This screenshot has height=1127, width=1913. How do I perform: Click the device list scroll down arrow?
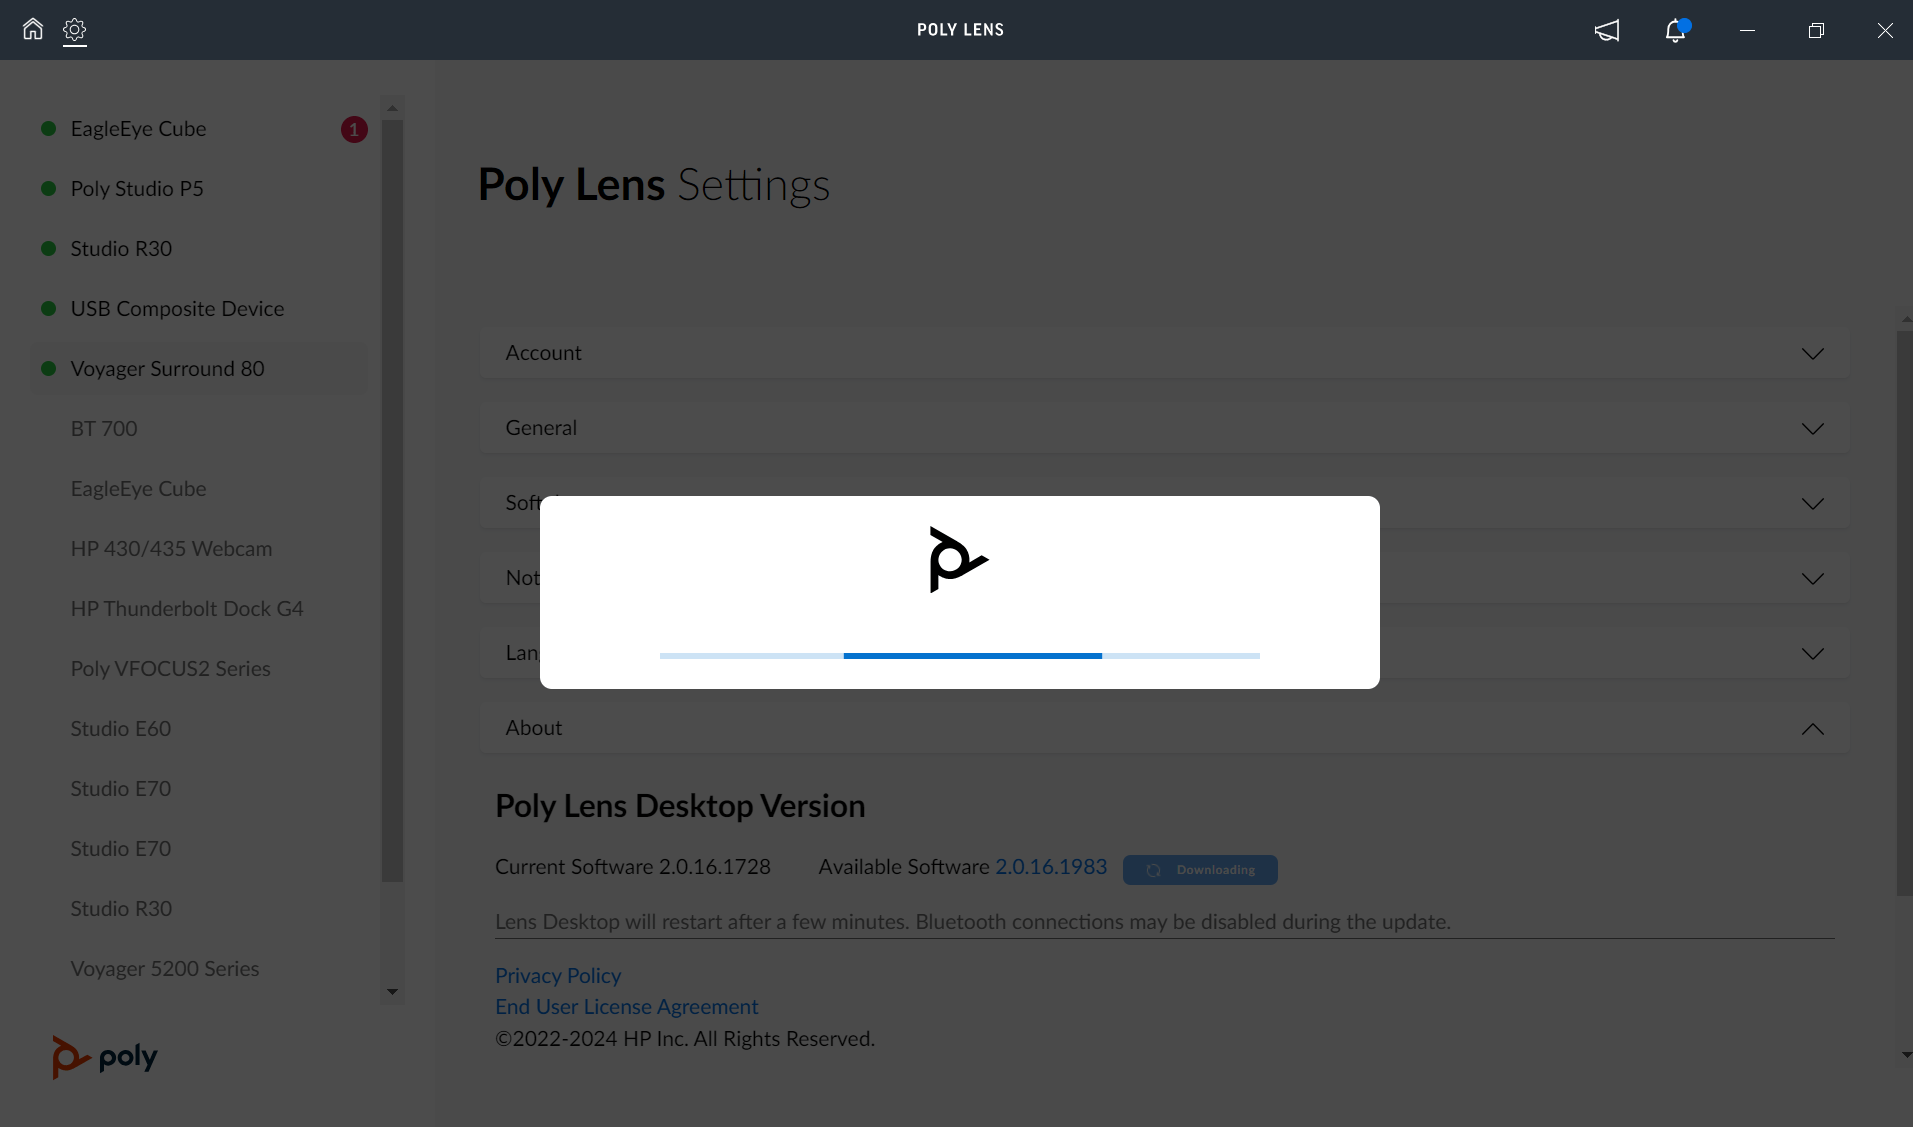[x=392, y=992]
